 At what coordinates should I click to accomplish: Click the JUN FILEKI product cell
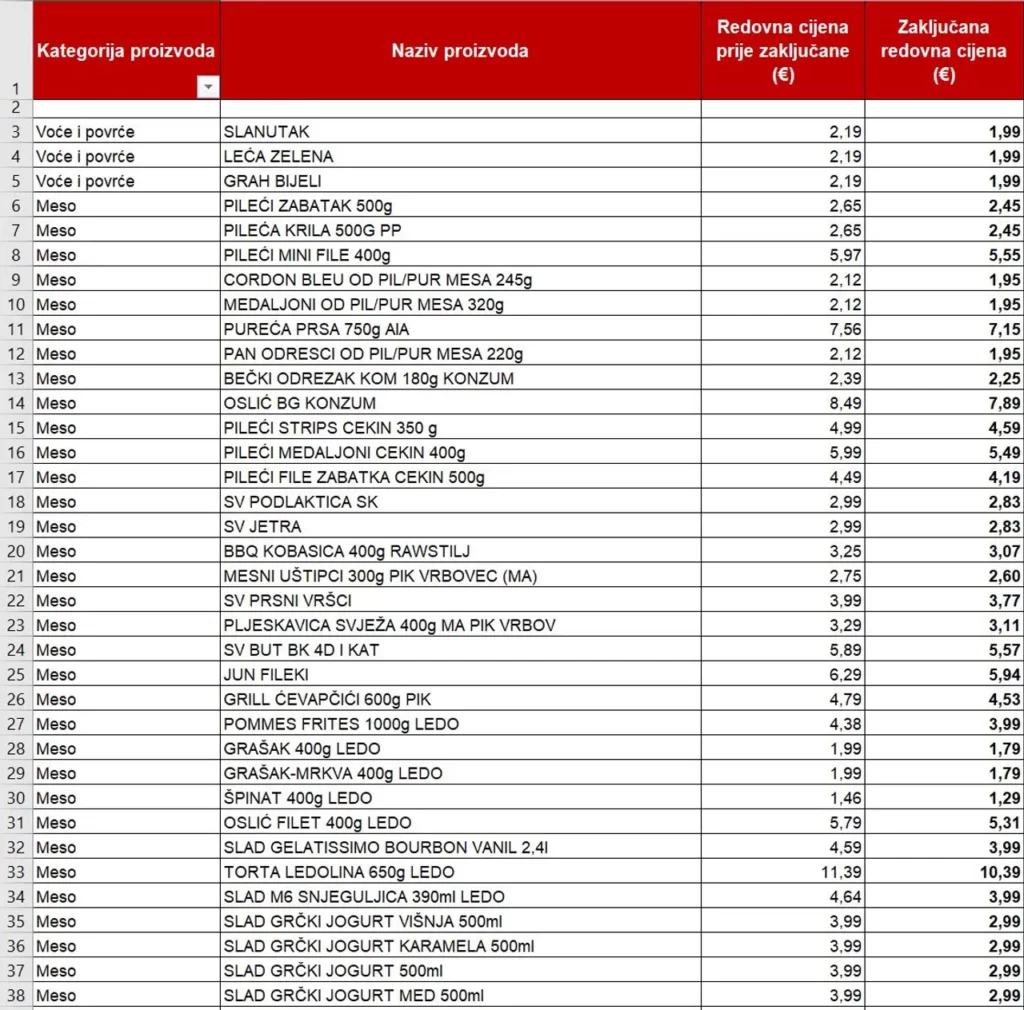tap(460, 674)
